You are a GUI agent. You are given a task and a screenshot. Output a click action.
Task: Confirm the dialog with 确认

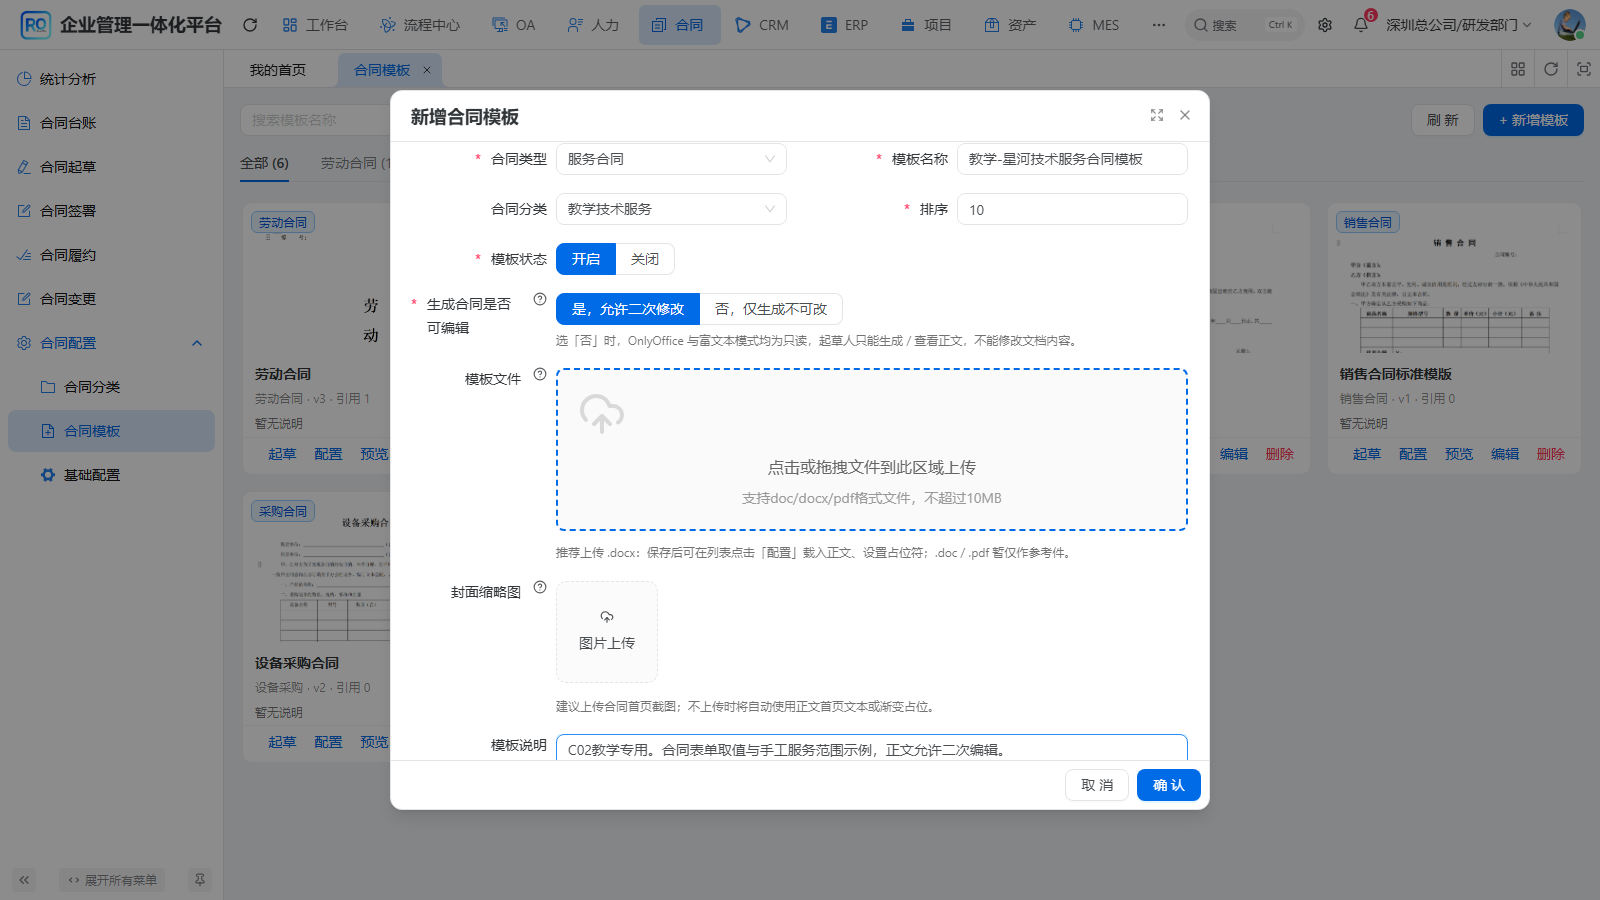tap(1168, 785)
